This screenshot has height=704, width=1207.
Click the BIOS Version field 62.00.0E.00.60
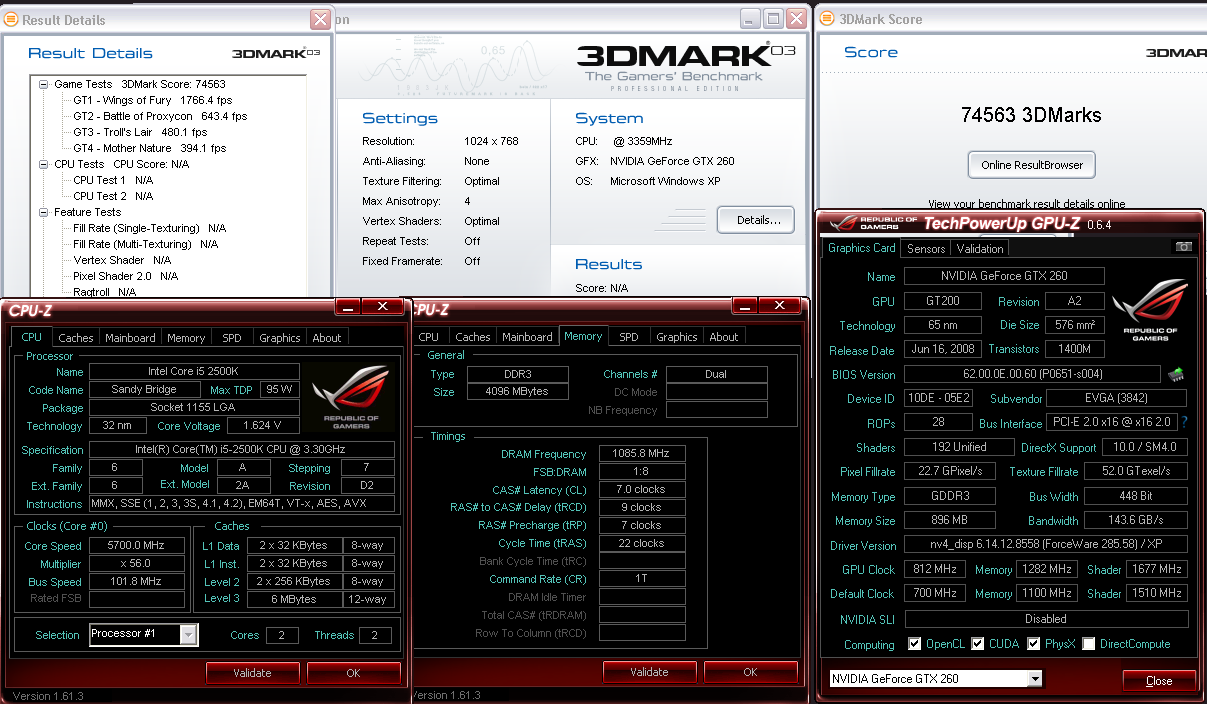coord(1032,374)
